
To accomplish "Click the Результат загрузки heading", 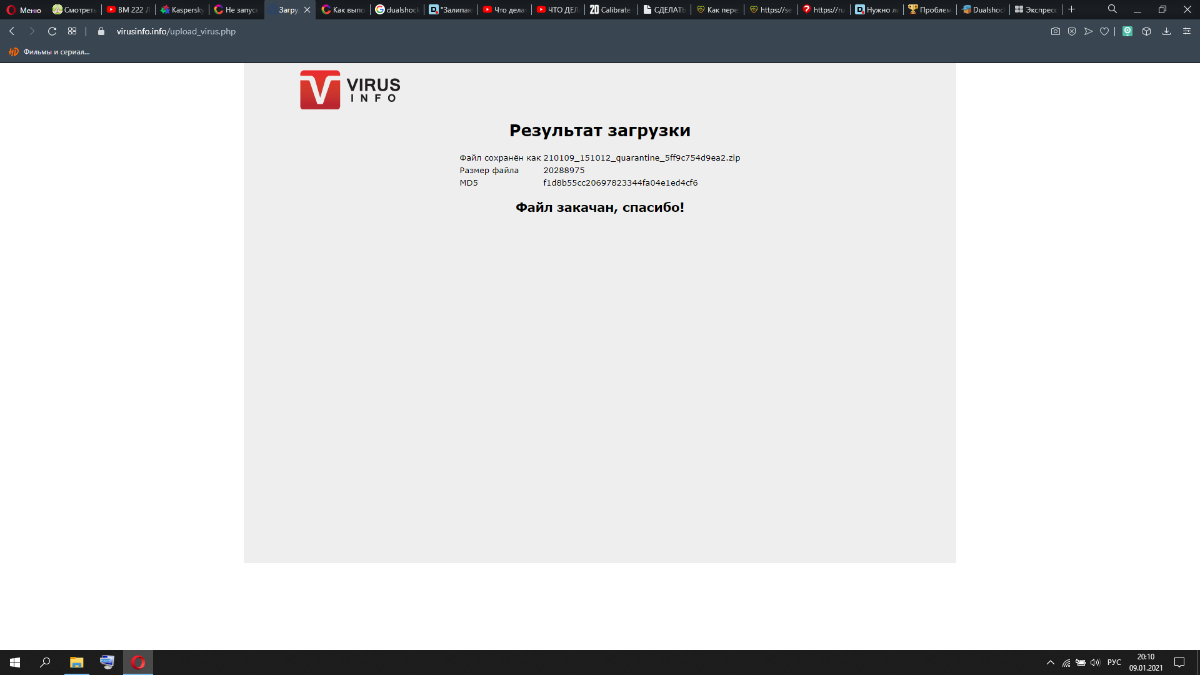I will click(x=600, y=130).
